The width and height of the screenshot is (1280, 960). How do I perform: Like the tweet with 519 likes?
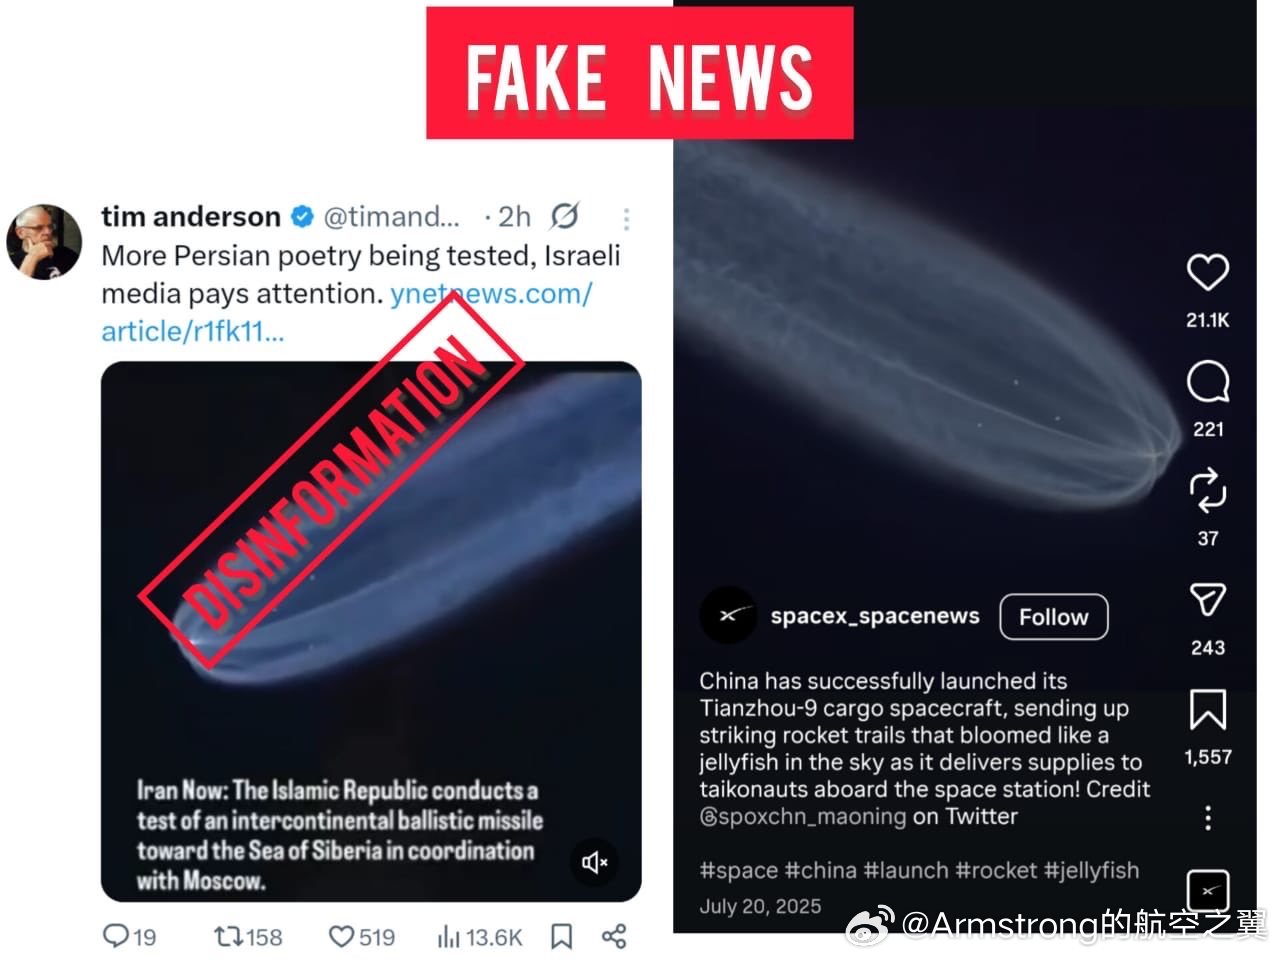[x=341, y=937]
